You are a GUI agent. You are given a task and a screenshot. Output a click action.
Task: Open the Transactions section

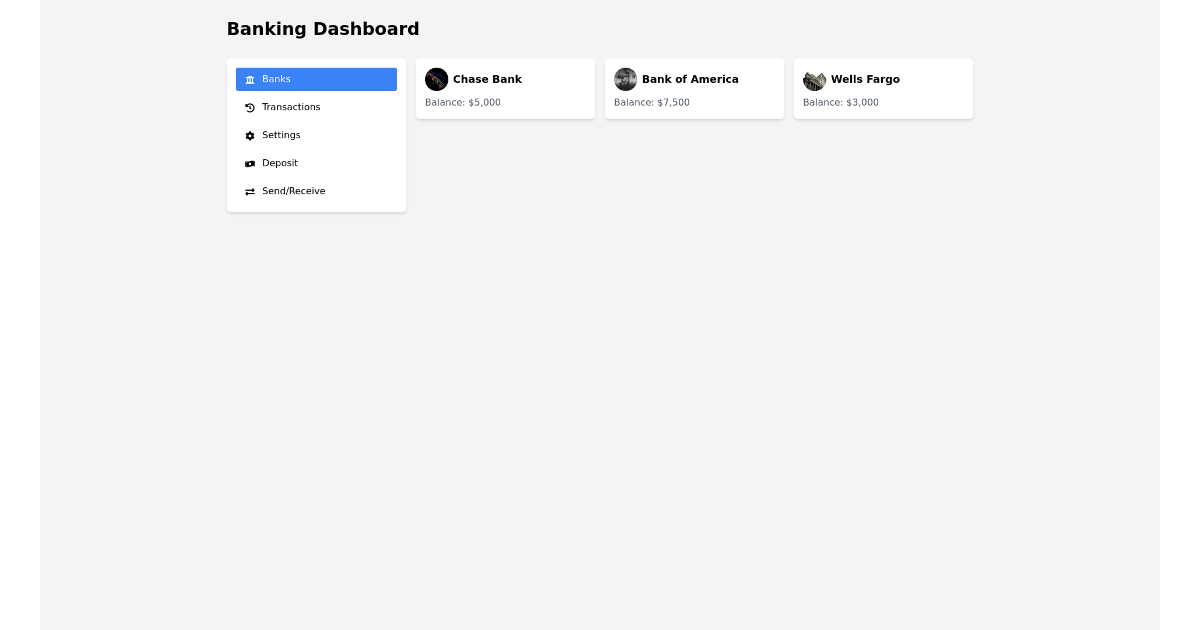pos(291,107)
